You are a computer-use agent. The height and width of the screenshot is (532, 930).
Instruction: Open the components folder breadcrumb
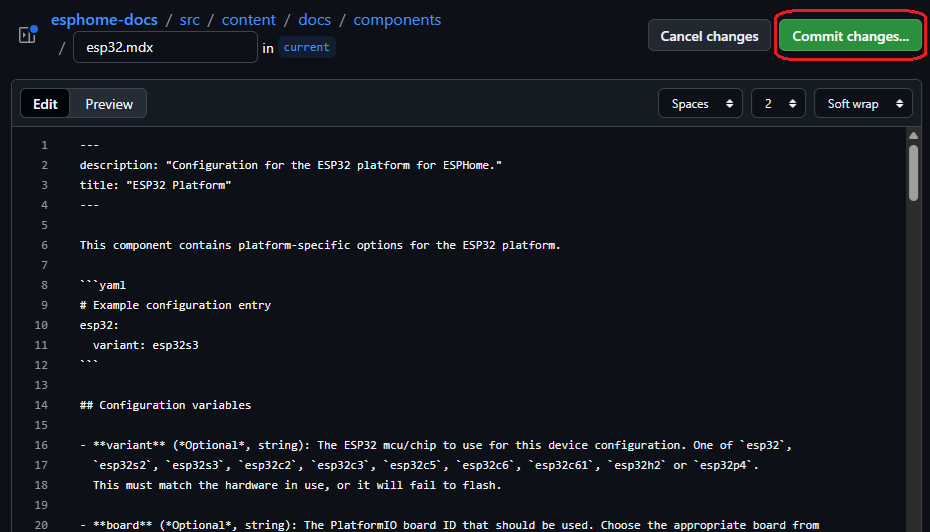click(397, 20)
